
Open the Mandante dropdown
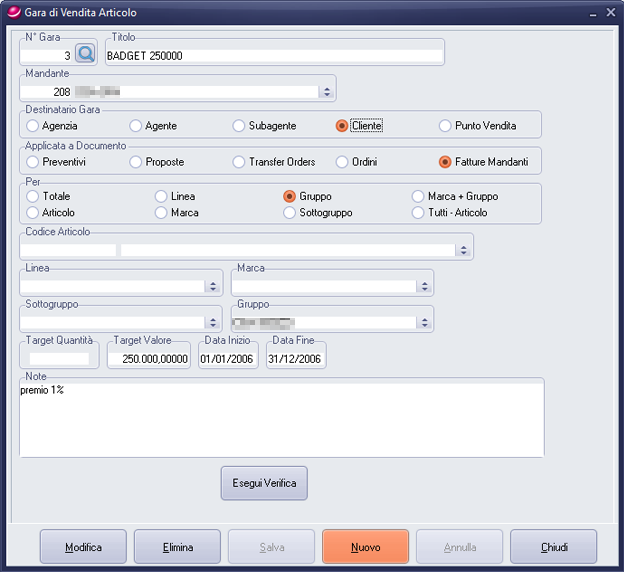pos(326,92)
